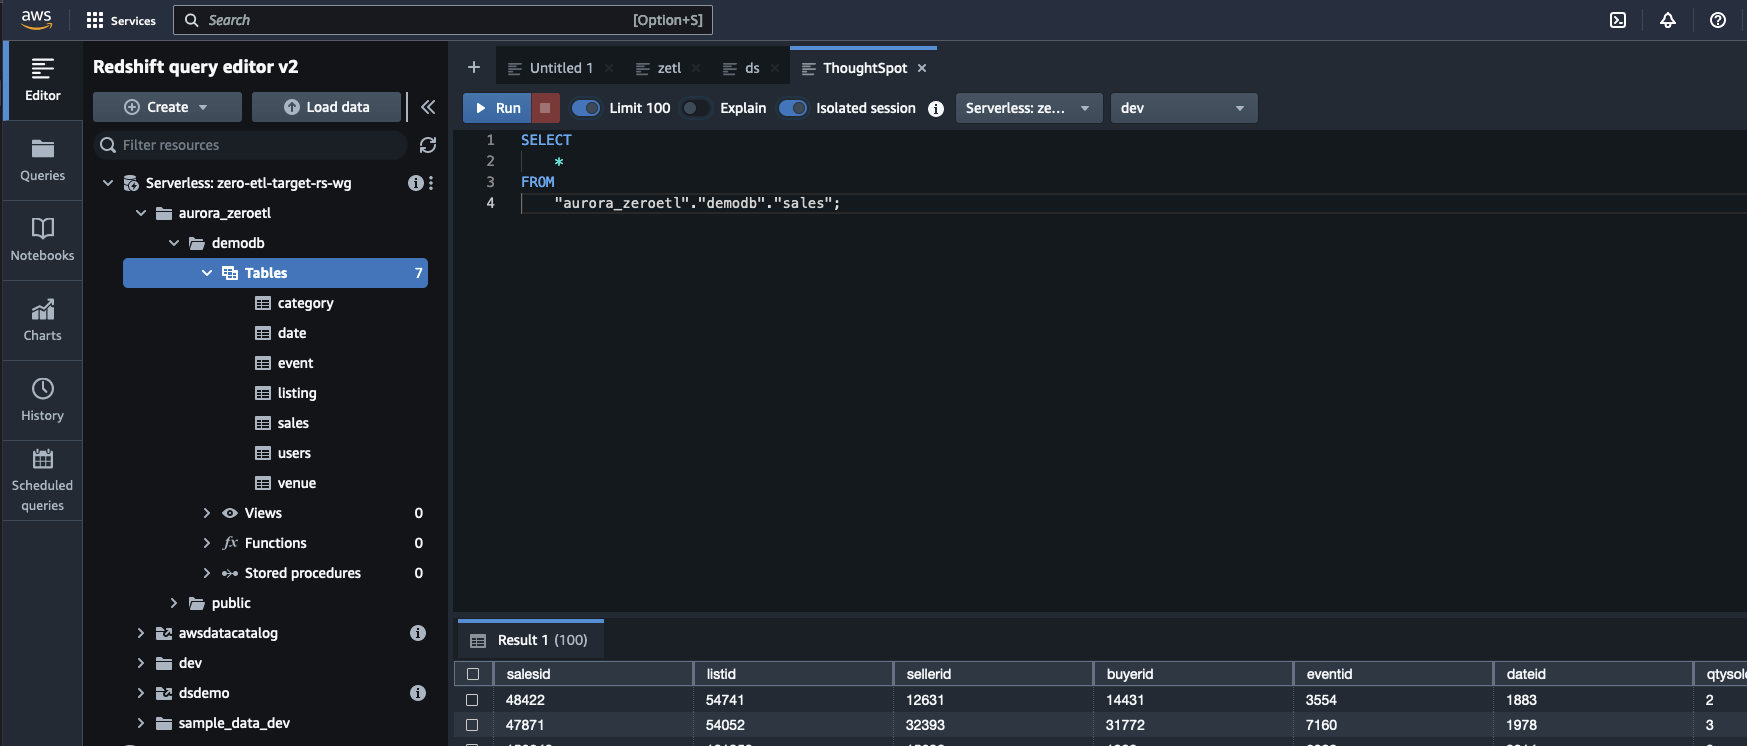Open the help question mark icon
The width and height of the screenshot is (1747, 746).
[1718, 20]
